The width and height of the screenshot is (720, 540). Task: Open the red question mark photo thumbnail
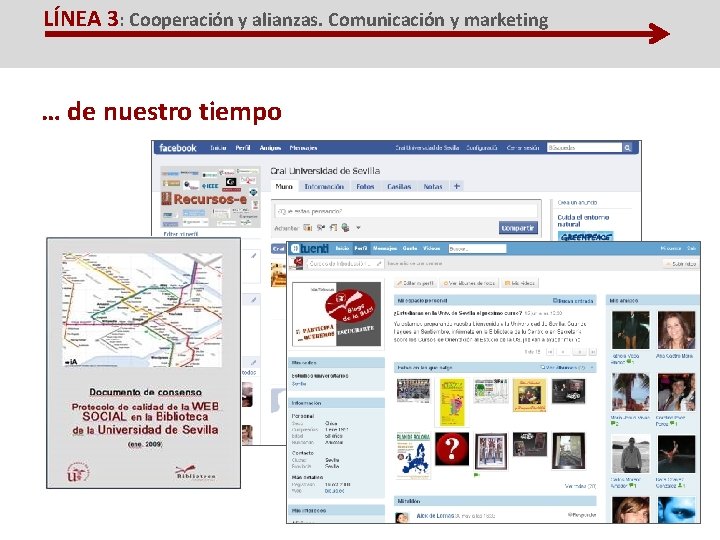click(452, 449)
